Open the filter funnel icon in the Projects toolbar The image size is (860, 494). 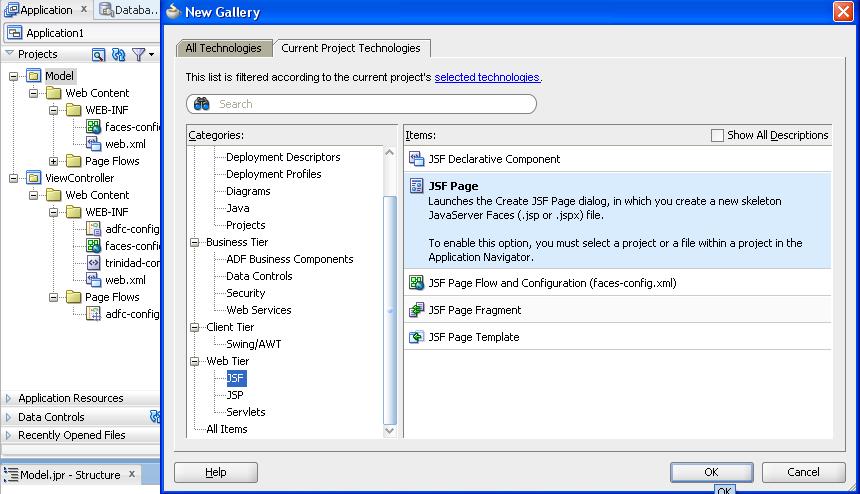[139, 54]
